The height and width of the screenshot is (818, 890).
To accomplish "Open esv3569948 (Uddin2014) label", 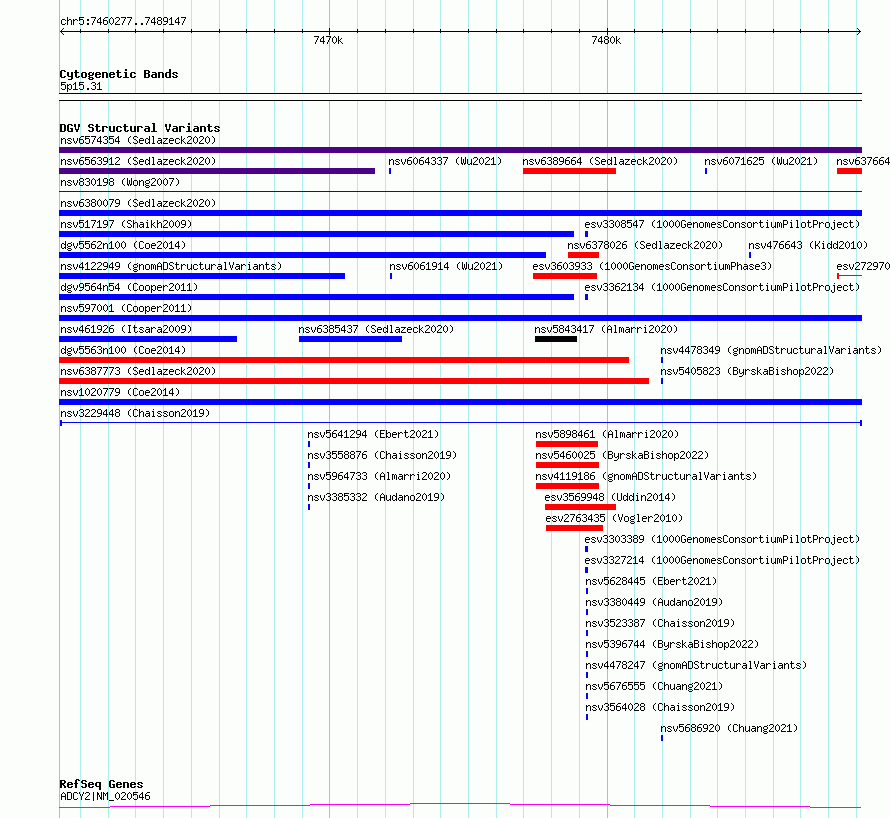I will pyautogui.click(x=610, y=497).
